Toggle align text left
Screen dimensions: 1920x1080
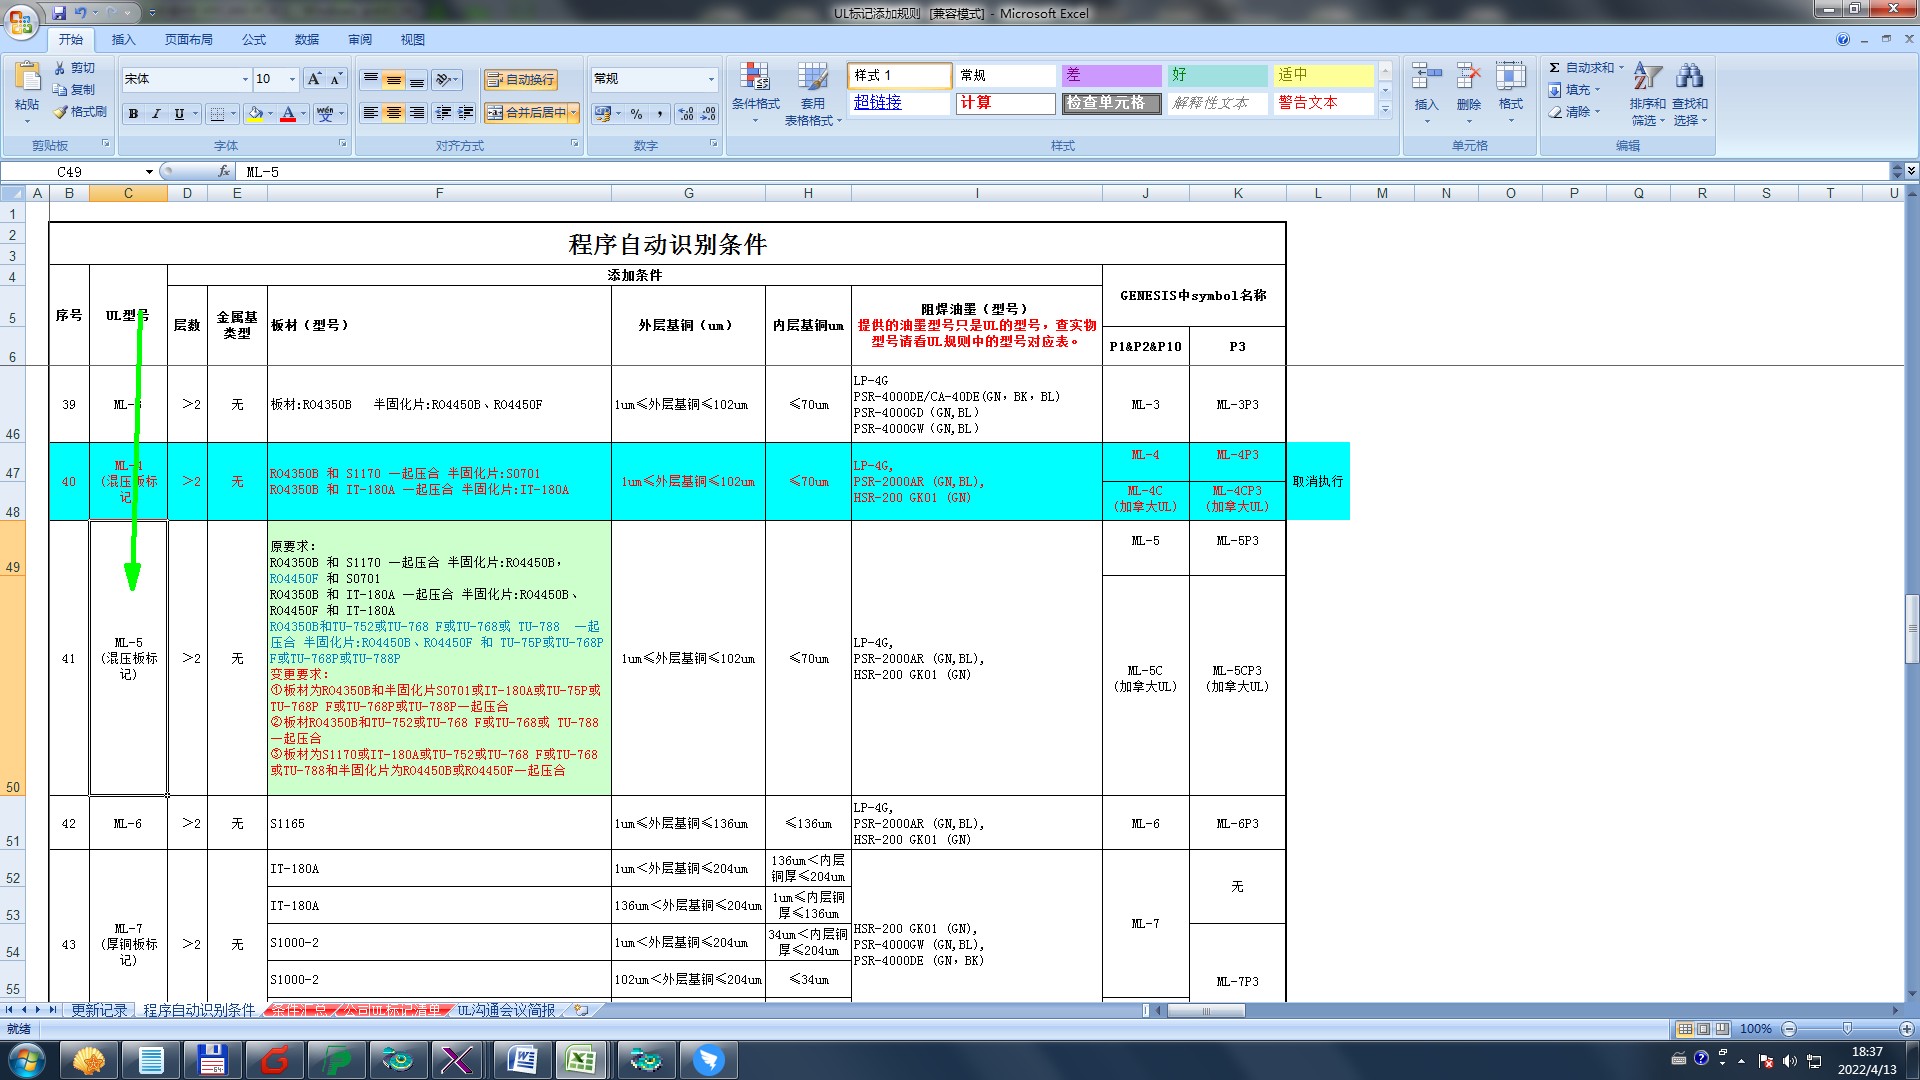371,113
